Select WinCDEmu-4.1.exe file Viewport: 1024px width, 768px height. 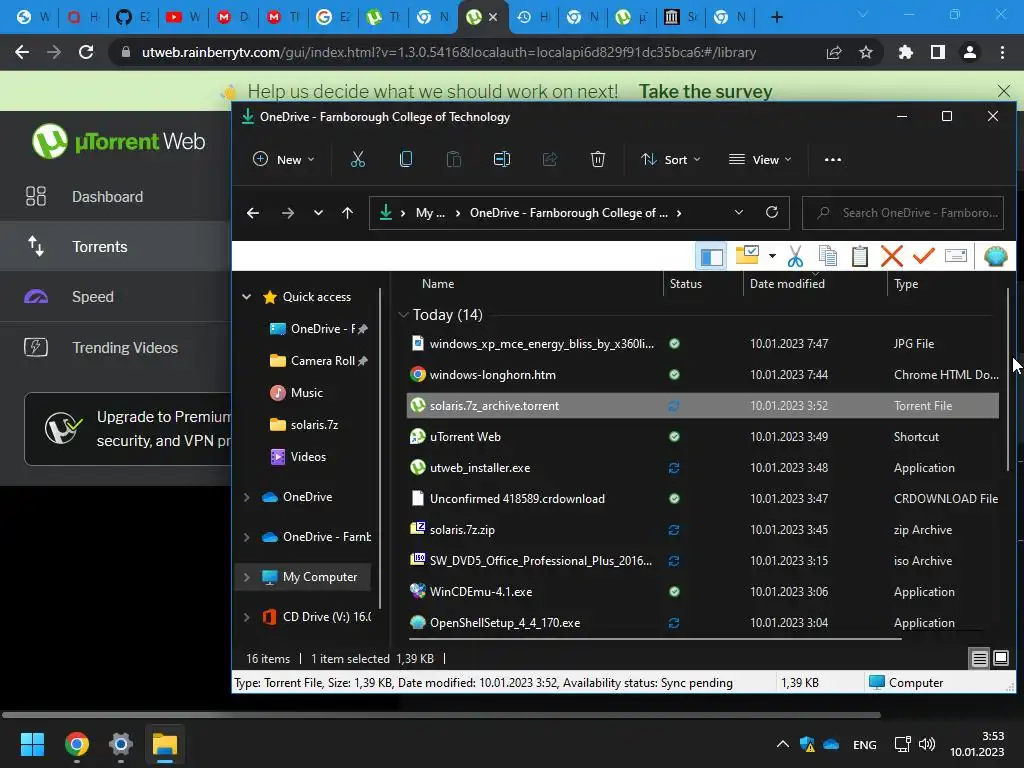703,592
